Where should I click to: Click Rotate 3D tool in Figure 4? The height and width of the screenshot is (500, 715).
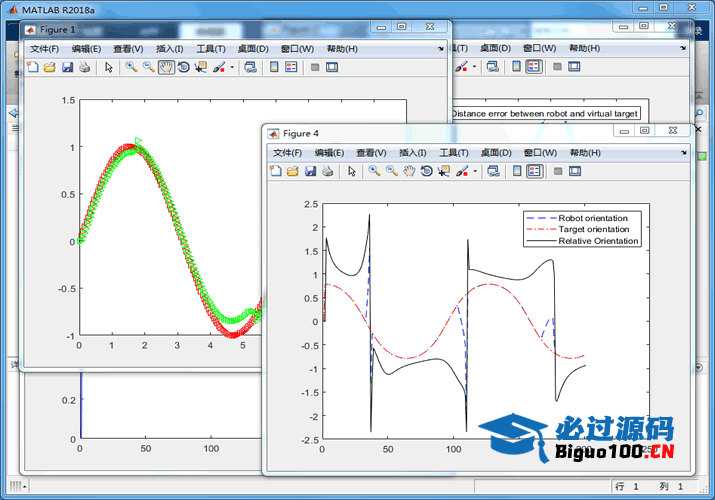pos(427,171)
